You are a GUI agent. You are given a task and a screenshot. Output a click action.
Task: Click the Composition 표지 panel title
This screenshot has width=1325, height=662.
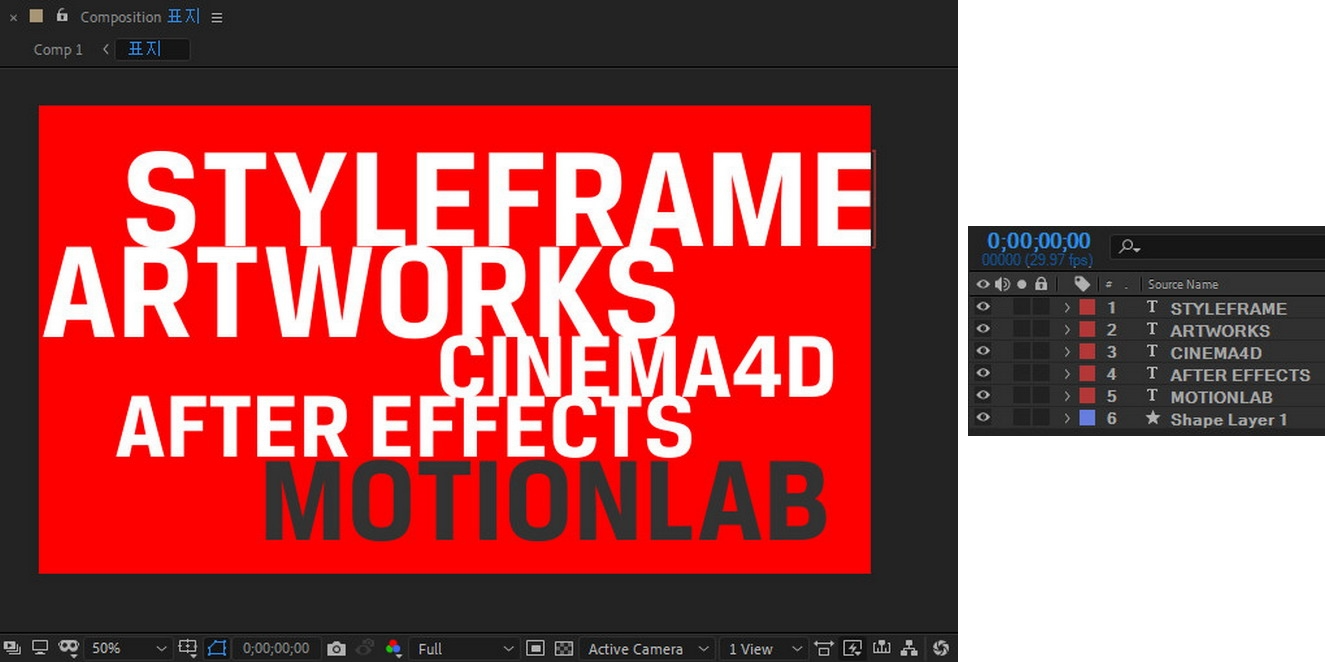140,17
